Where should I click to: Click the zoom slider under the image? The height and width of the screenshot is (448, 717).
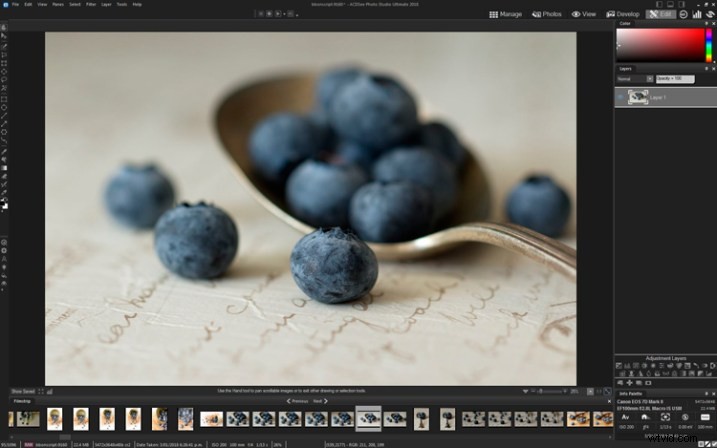tap(551, 391)
